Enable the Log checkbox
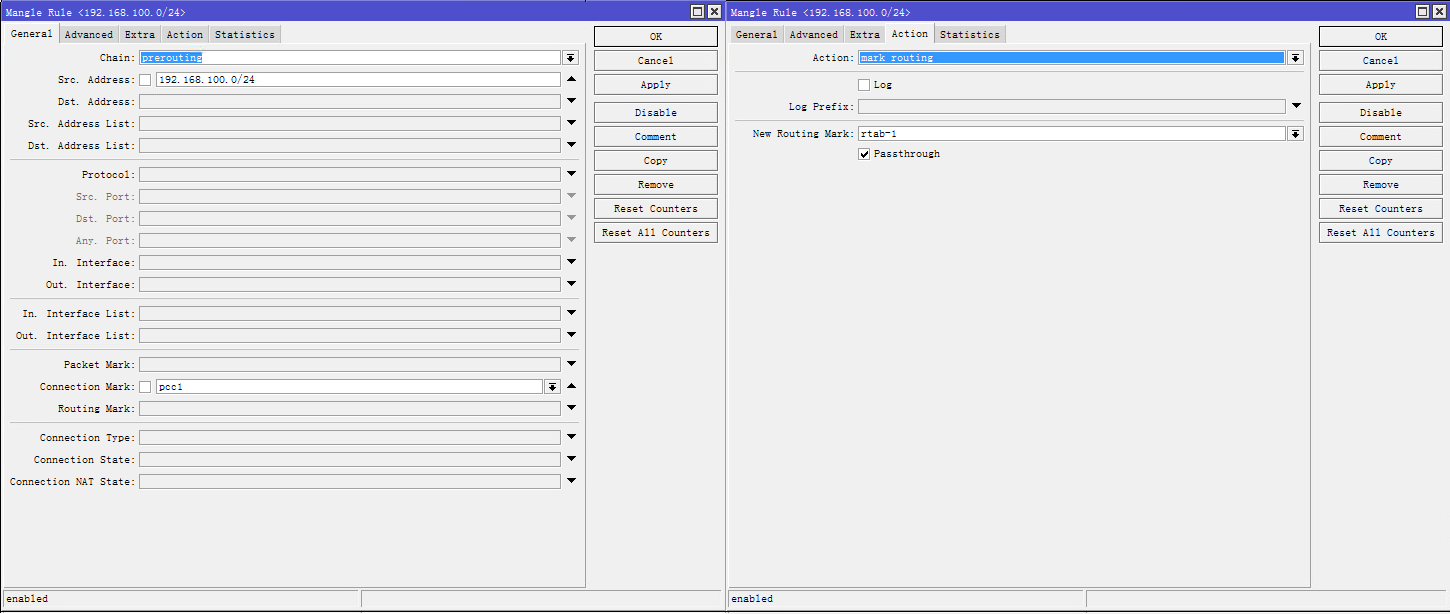The height and width of the screenshot is (614, 1450). point(864,85)
